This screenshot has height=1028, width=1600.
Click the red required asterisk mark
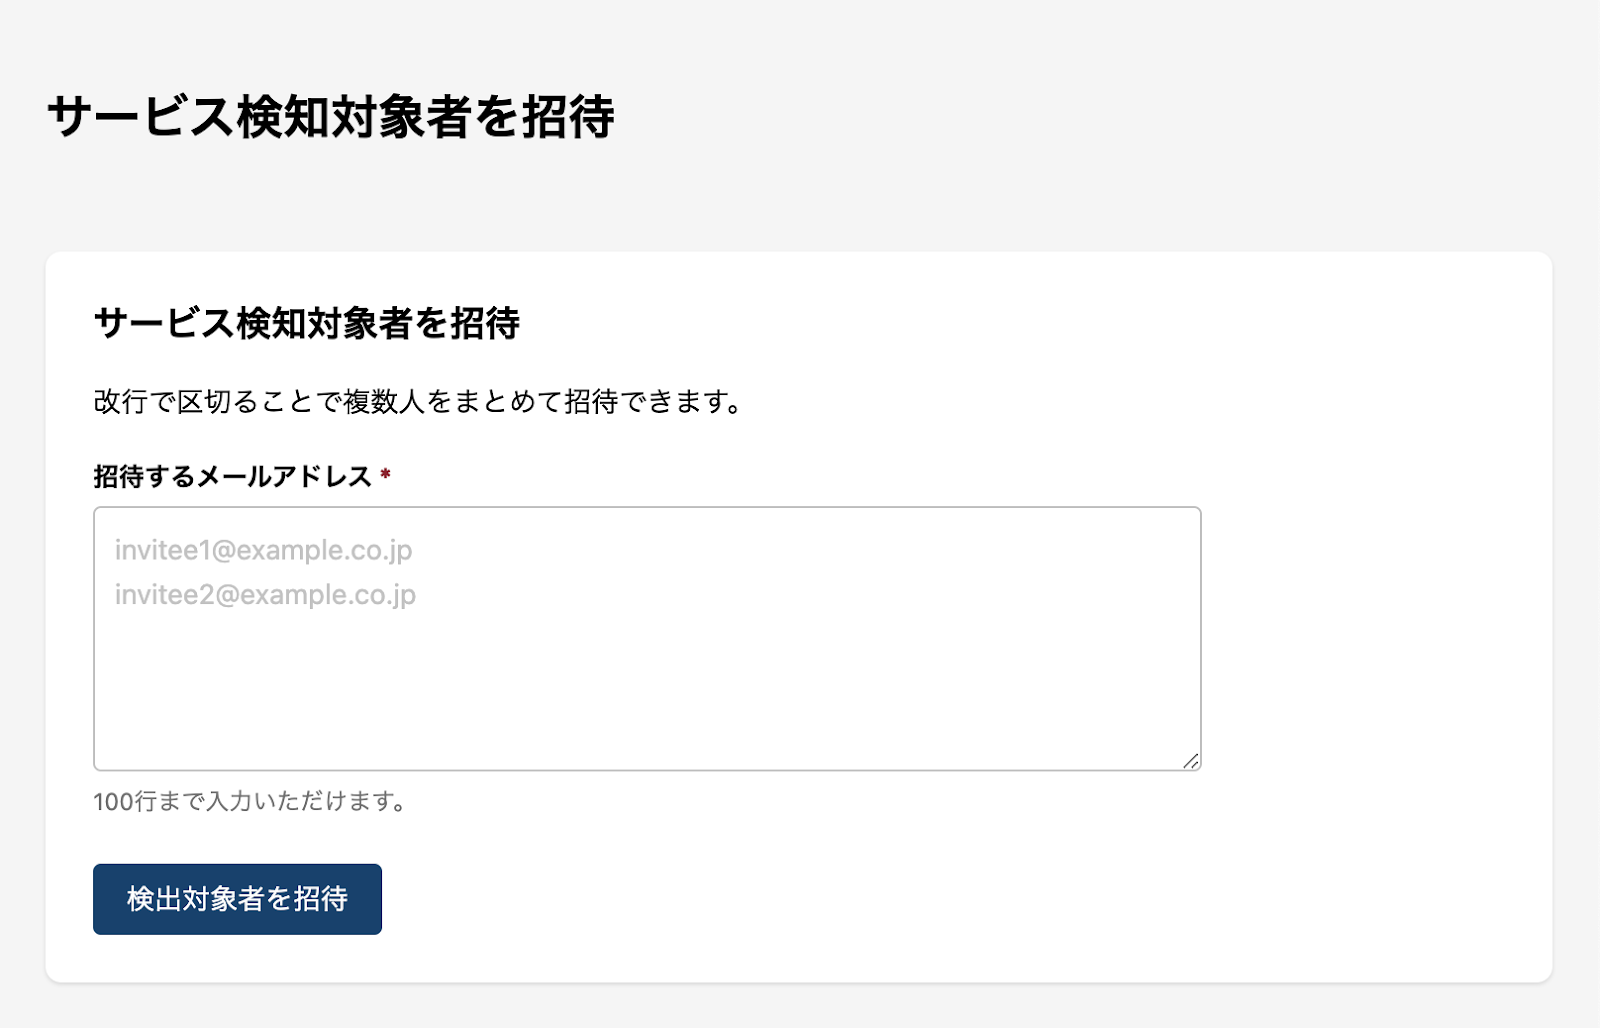(x=385, y=475)
